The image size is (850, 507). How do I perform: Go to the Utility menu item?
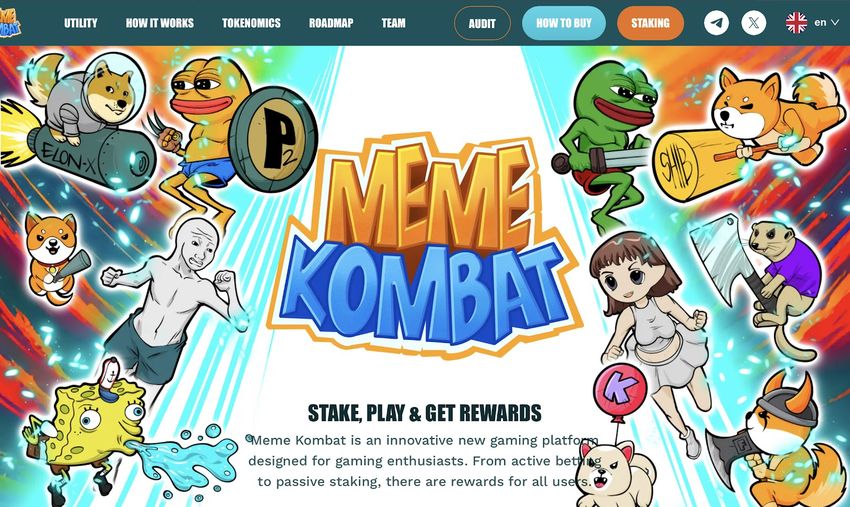81,23
